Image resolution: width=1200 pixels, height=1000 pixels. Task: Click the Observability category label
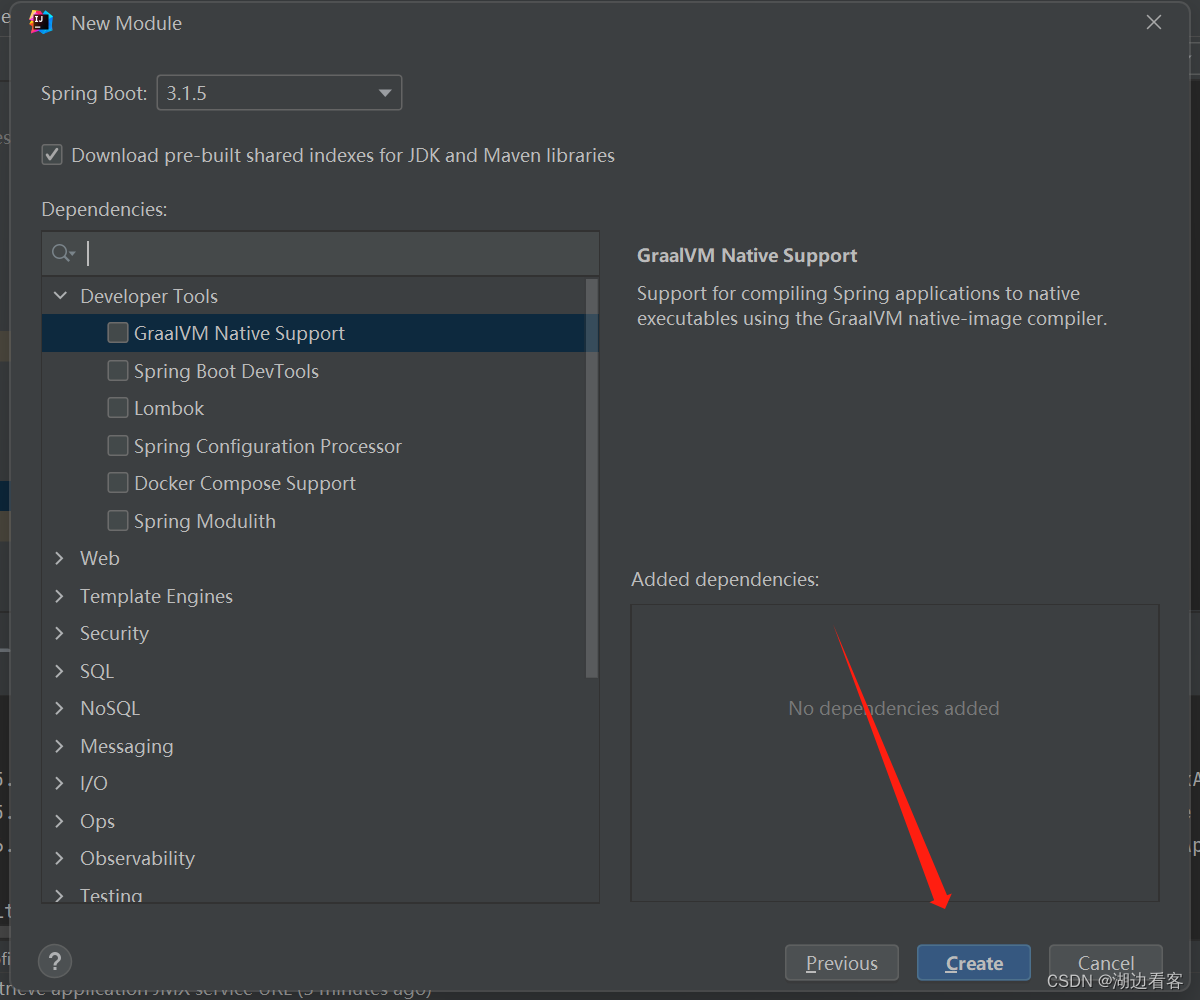137,858
